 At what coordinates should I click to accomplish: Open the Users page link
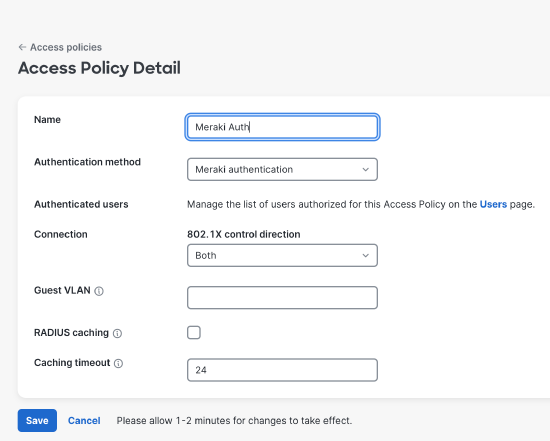493,204
